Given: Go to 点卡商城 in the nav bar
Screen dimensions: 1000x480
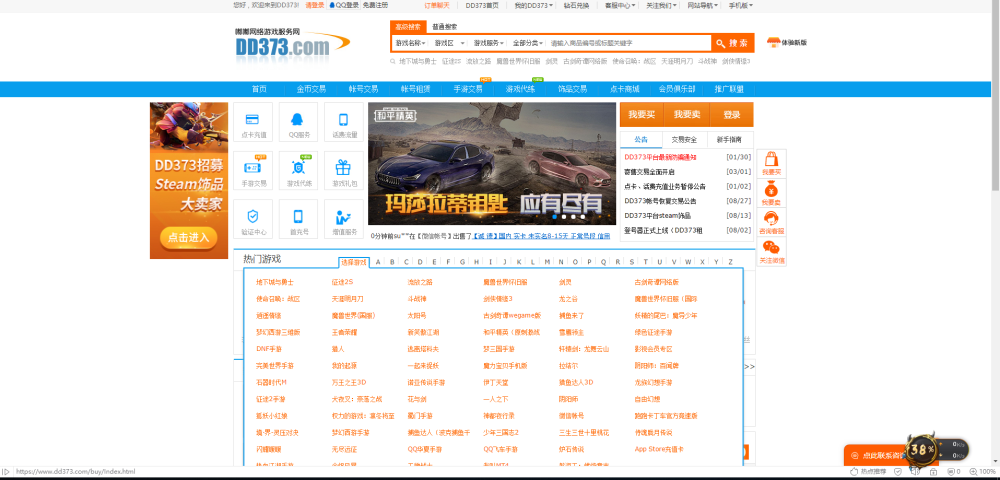Looking at the screenshot, I should pyautogui.click(x=624, y=89).
